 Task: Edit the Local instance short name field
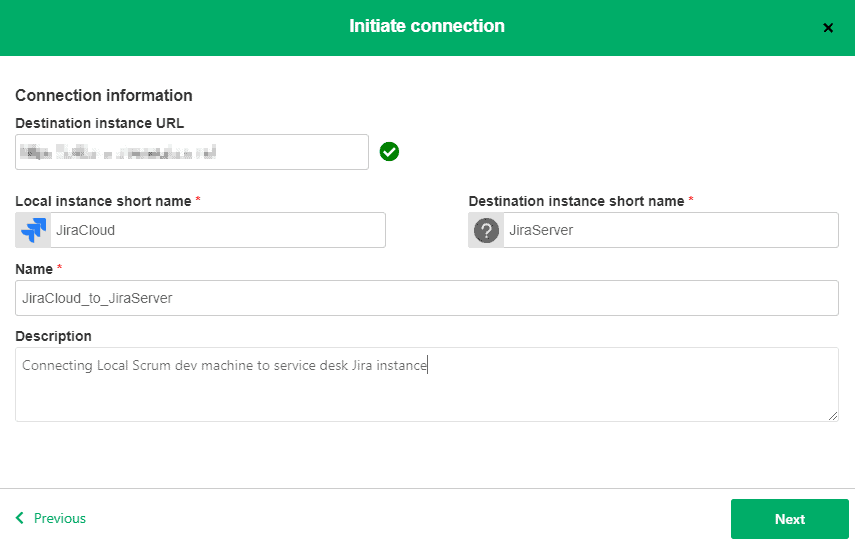tap(218, 230)
